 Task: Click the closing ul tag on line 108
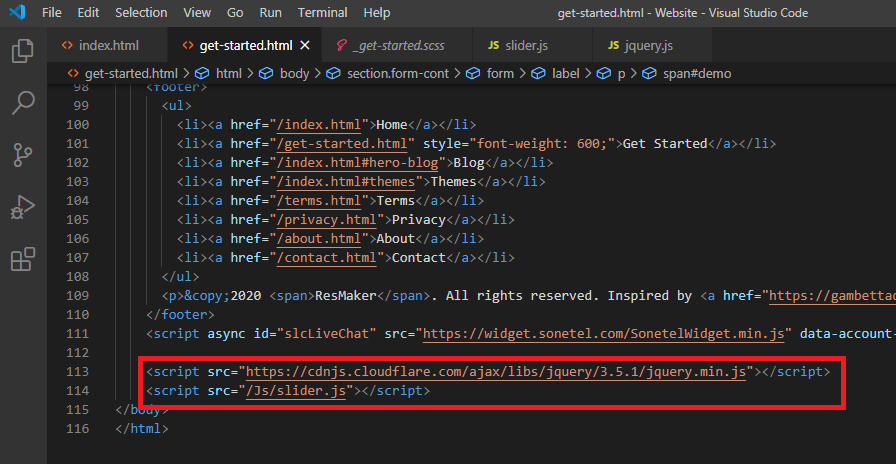[181, 277]
